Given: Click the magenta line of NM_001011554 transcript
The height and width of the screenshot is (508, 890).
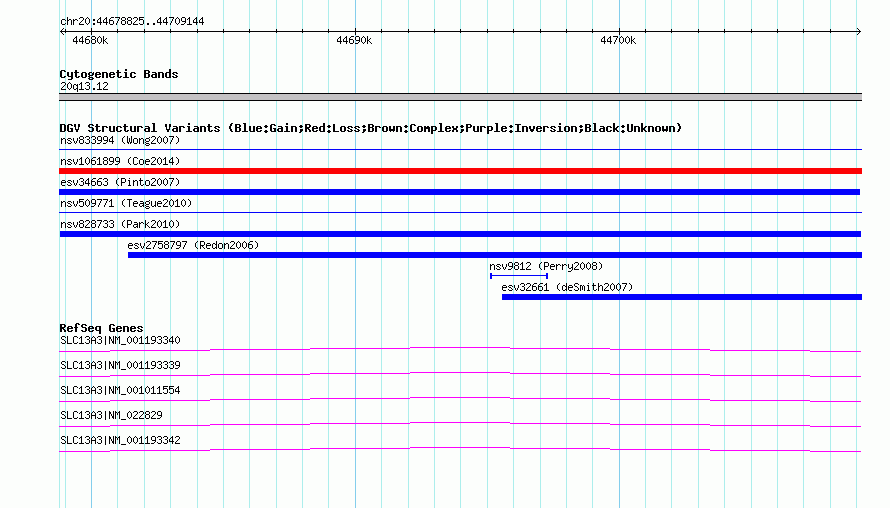Looking at the screenshot, I should 460,400.
